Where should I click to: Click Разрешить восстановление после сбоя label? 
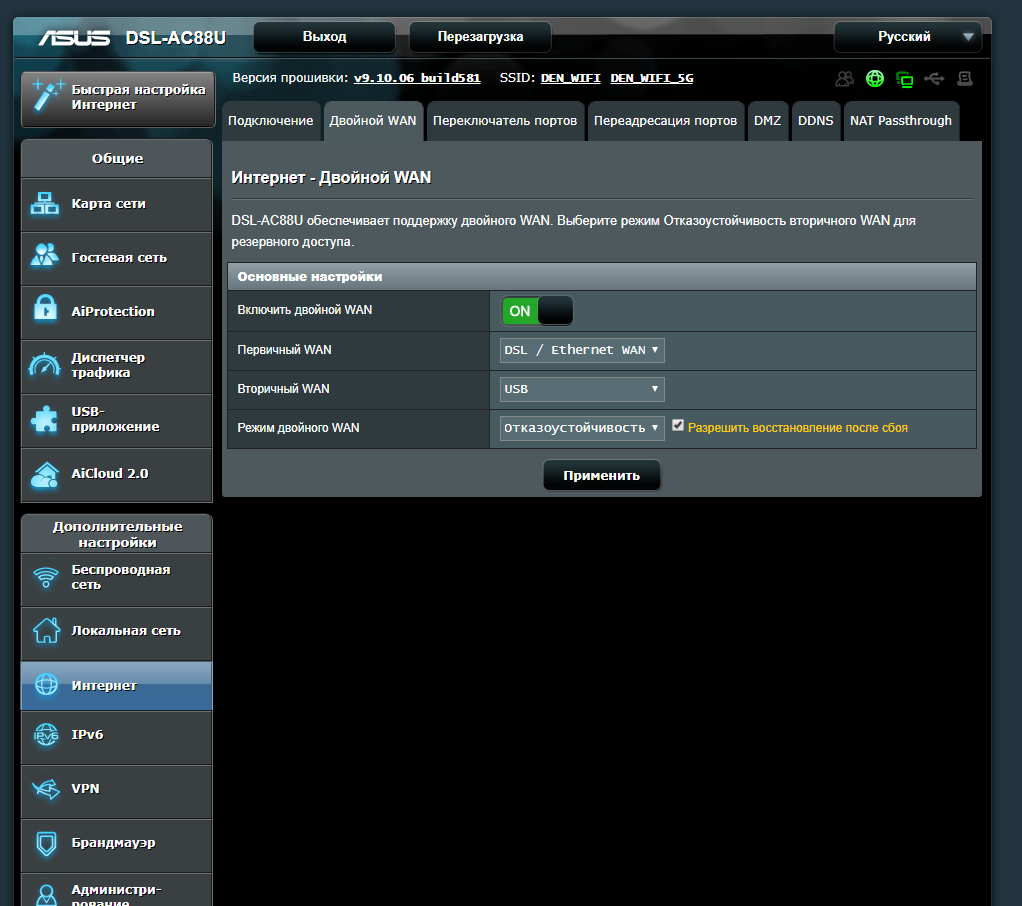click(798, 428)
